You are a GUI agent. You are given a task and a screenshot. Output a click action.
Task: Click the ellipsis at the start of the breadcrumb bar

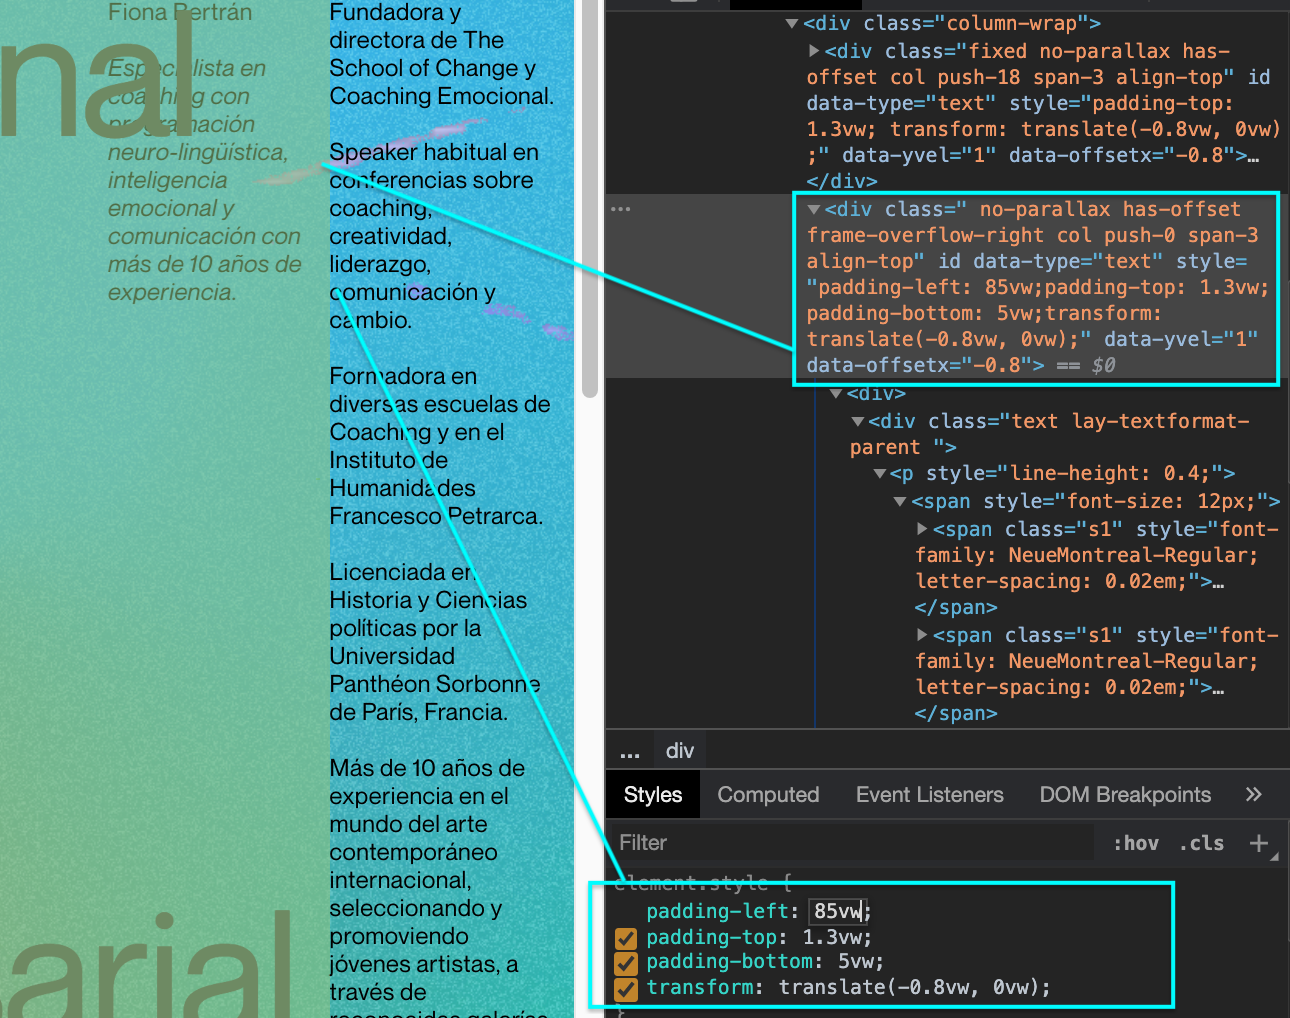pos(630,752)
